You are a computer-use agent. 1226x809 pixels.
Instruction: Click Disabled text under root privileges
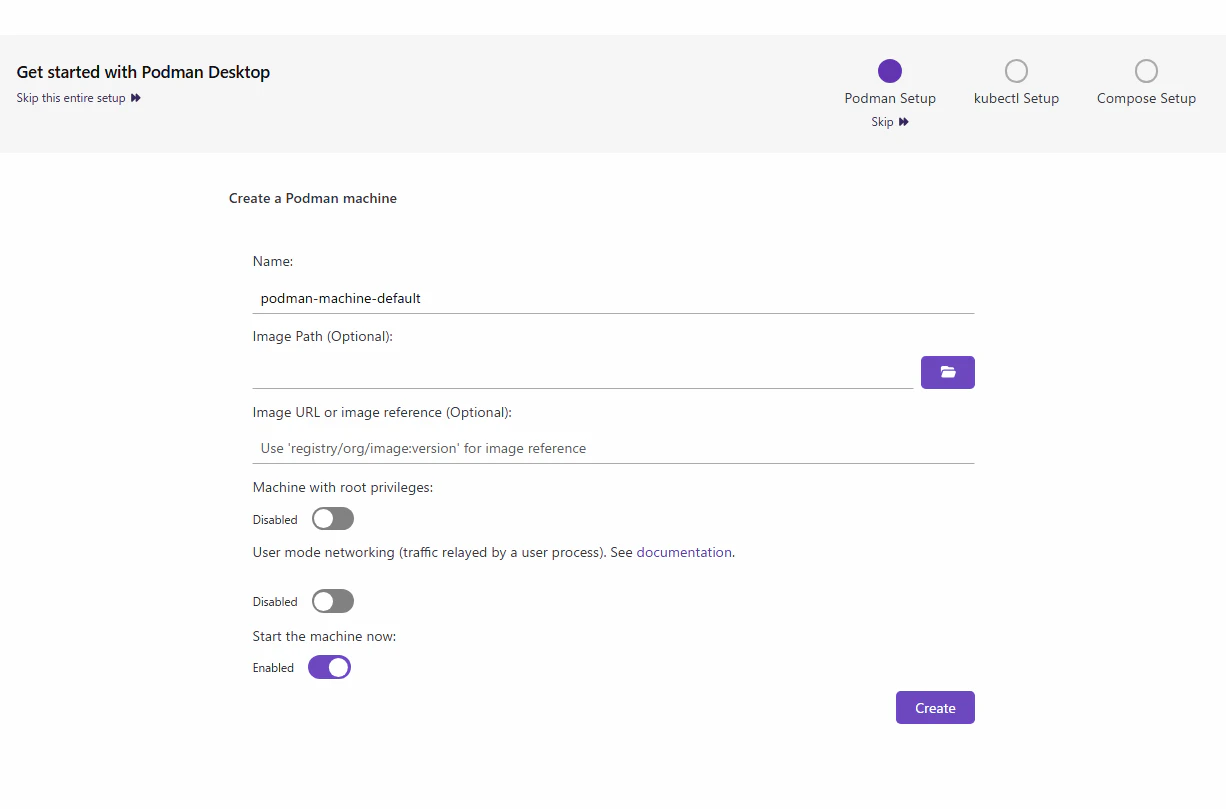(275, 520)
